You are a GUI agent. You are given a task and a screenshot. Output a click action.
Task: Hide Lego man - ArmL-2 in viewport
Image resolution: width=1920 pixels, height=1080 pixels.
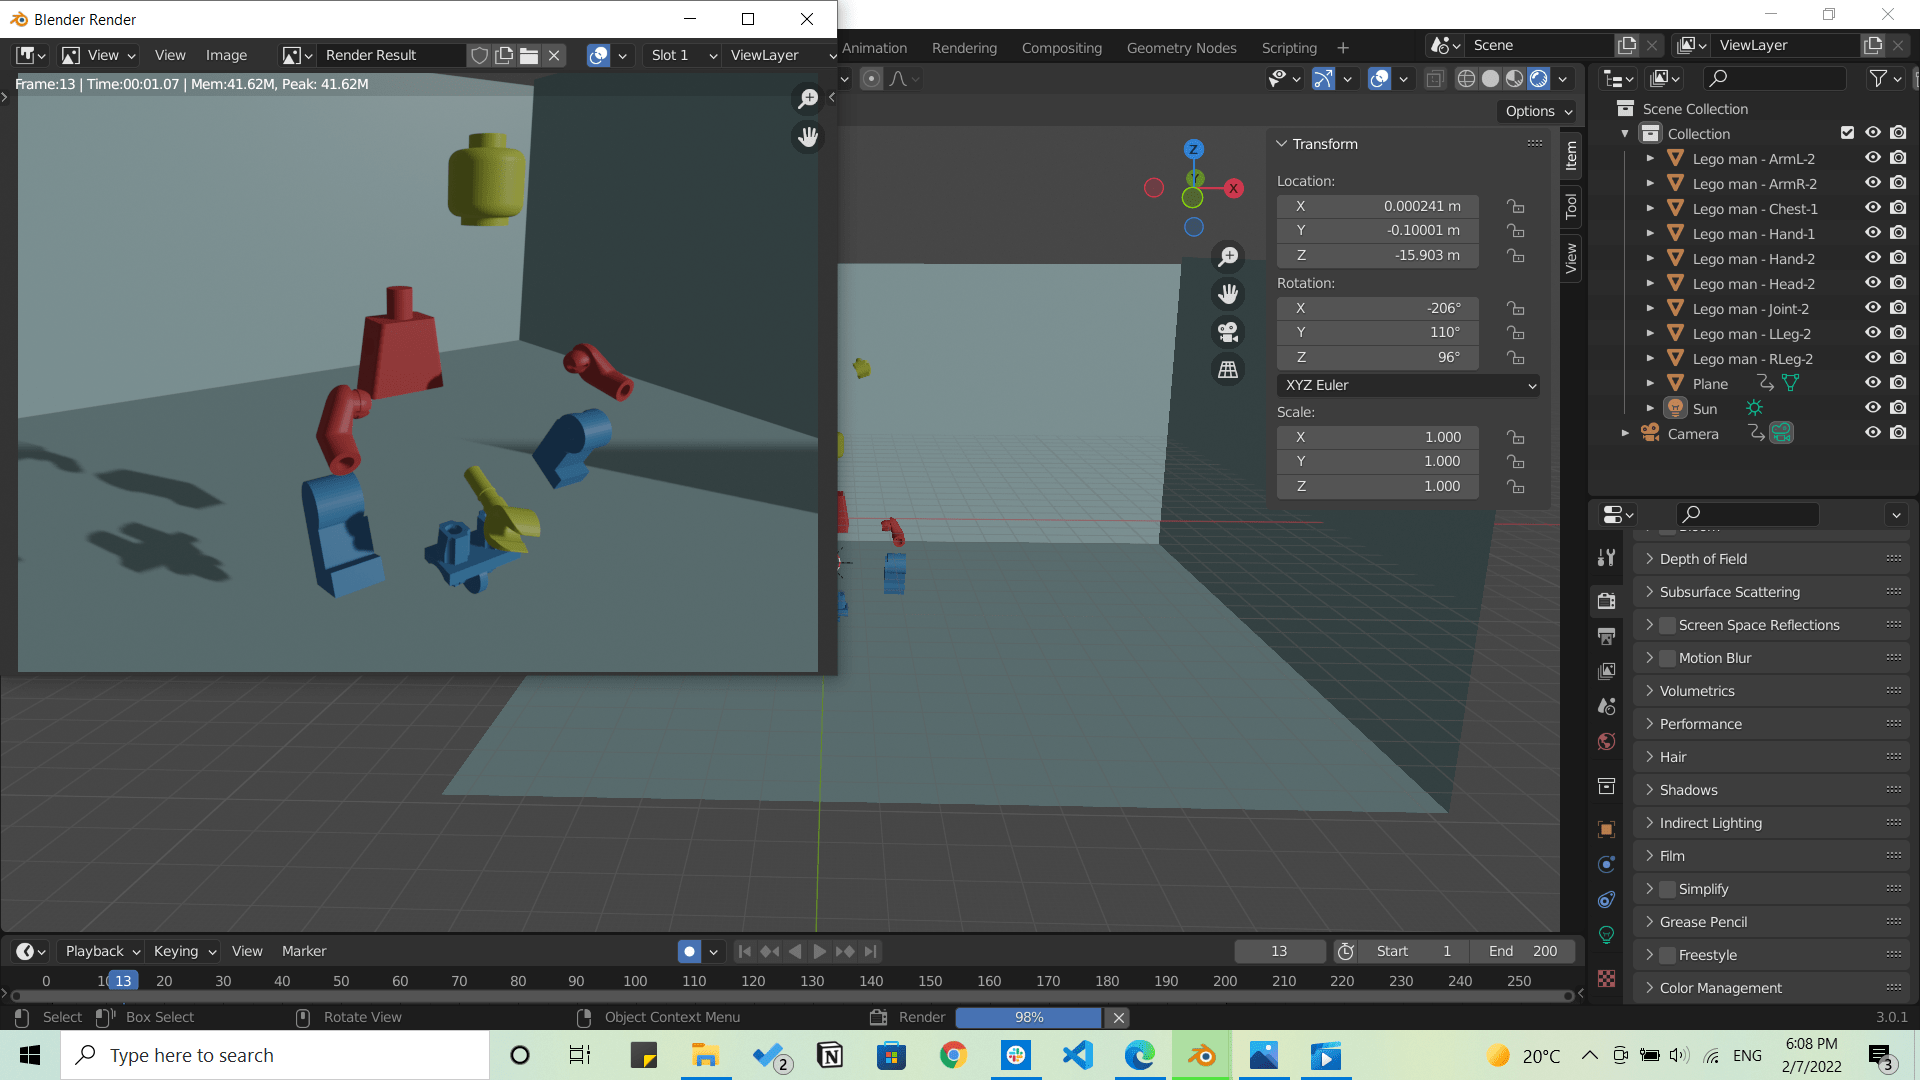pyautogui.click(x=1873, y=158)
